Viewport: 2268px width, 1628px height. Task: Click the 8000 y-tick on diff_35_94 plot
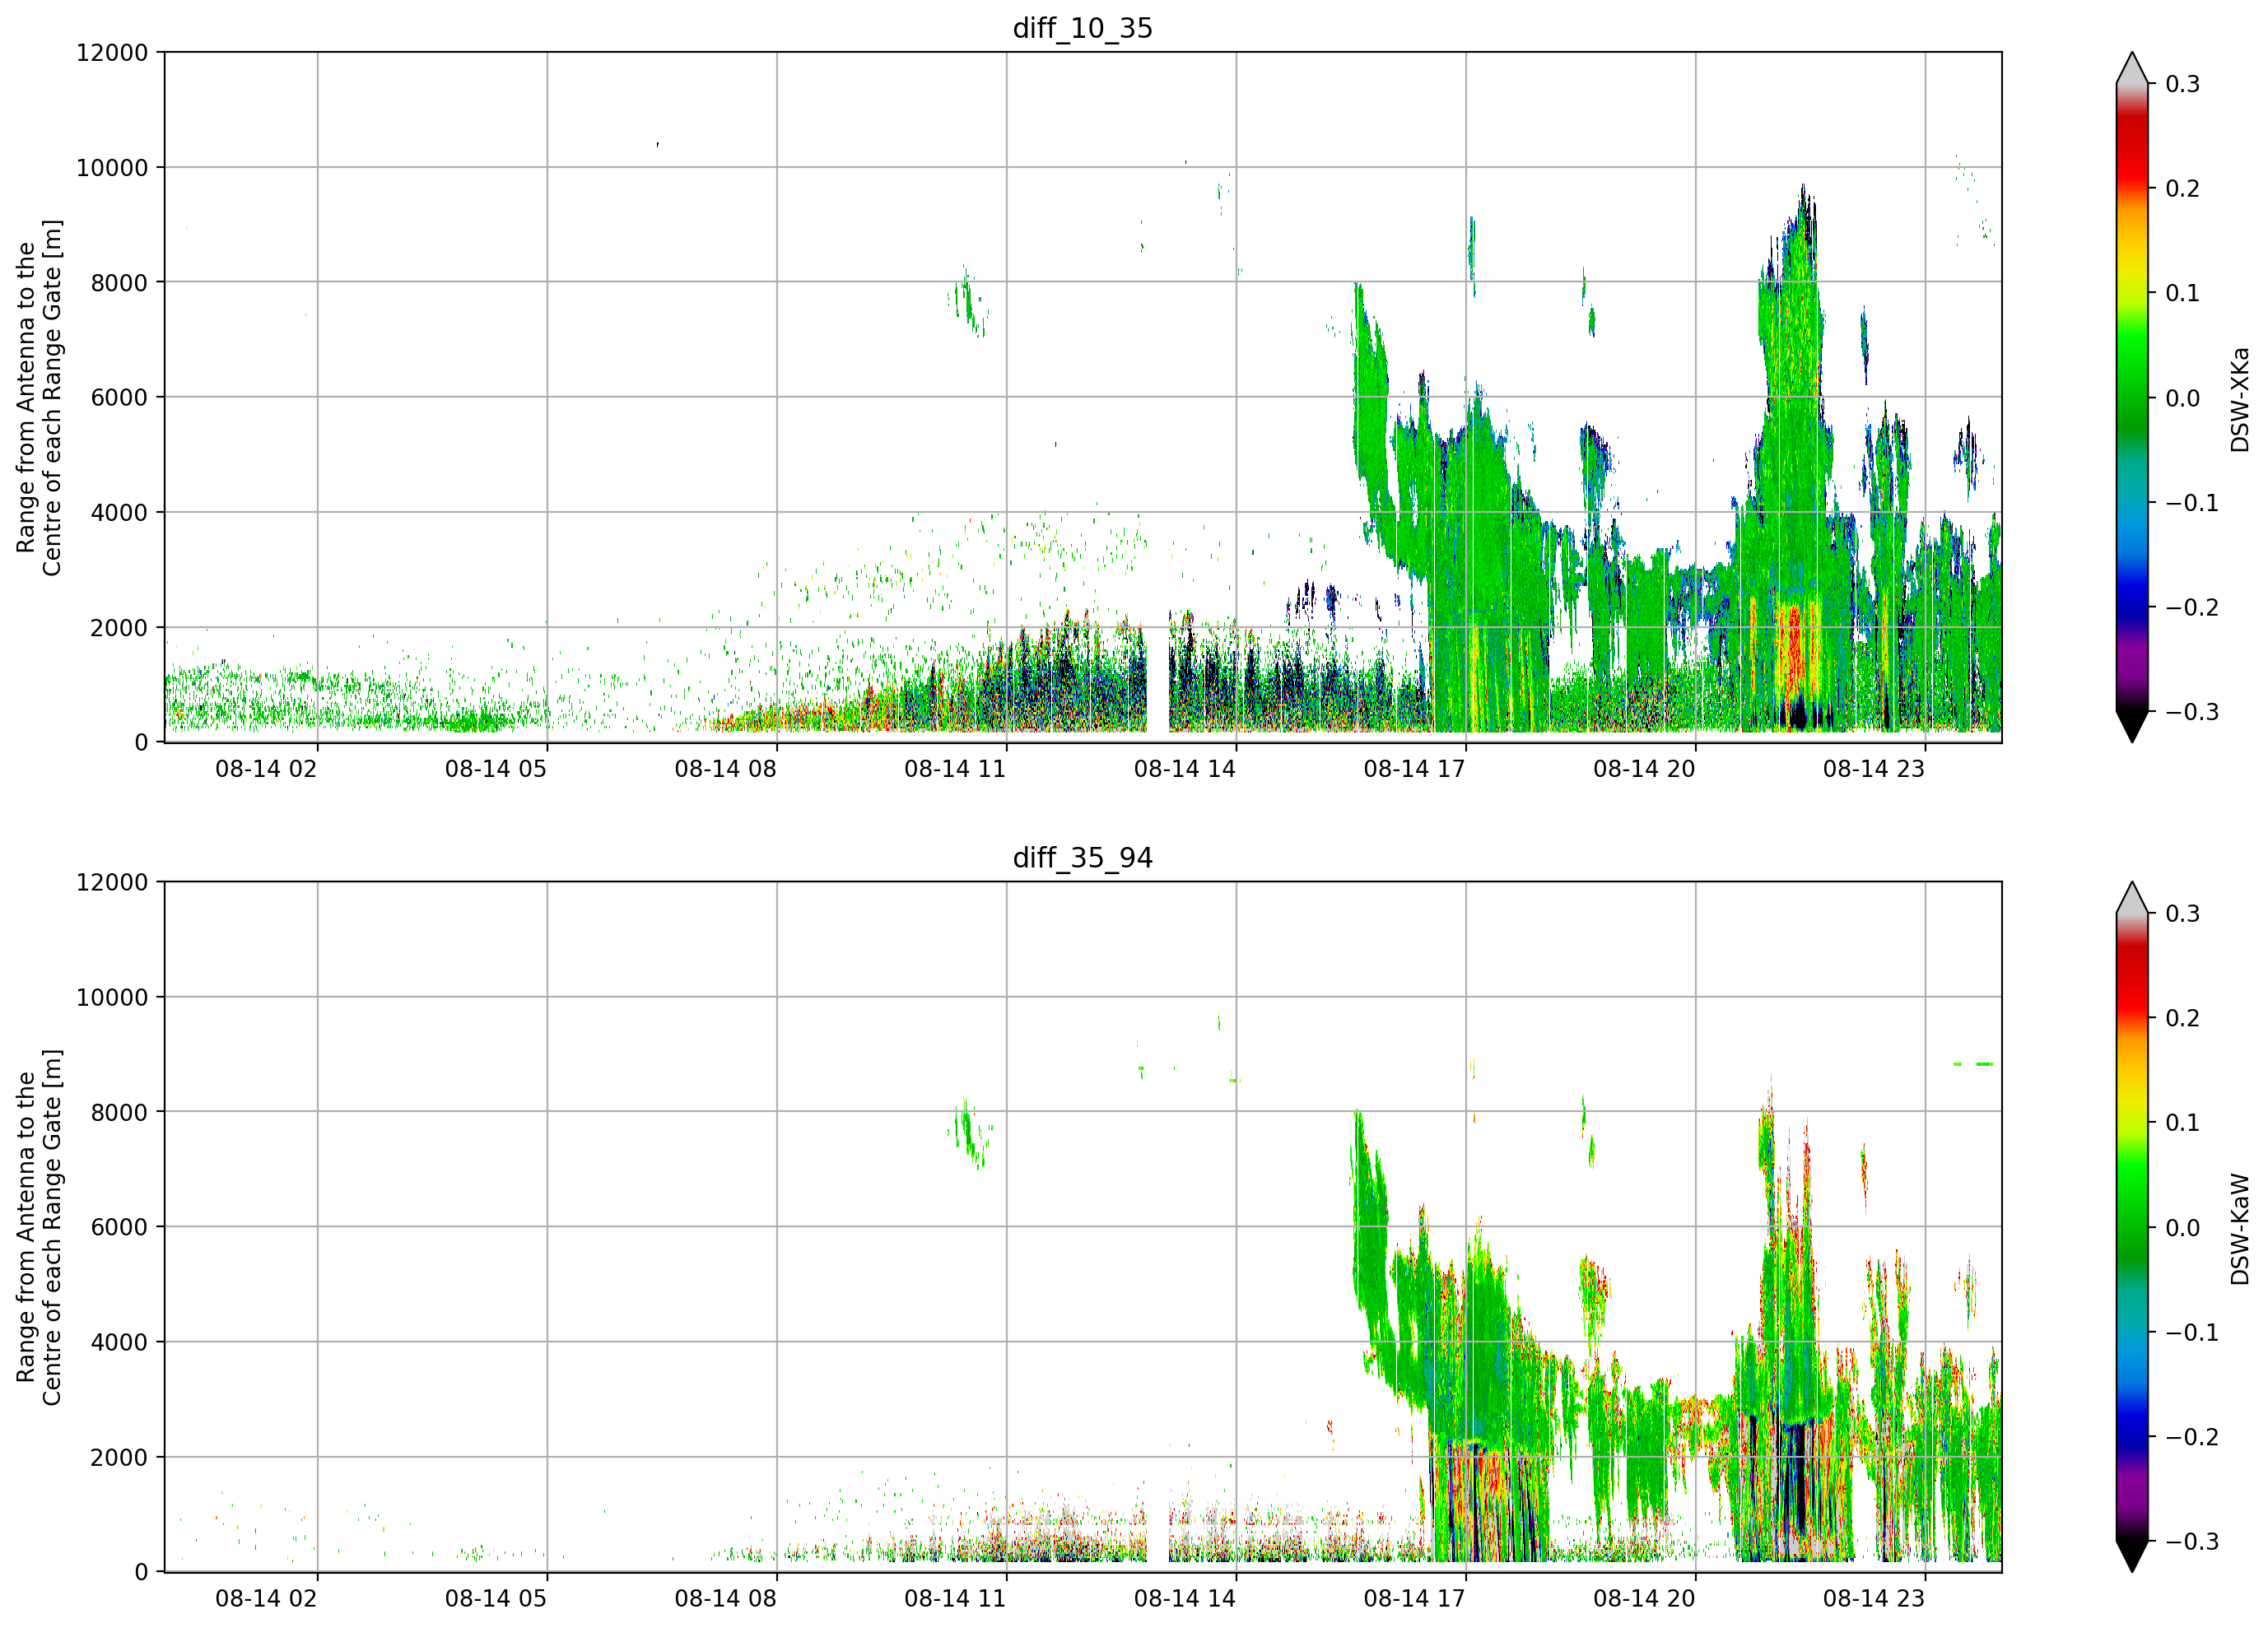119,1112
